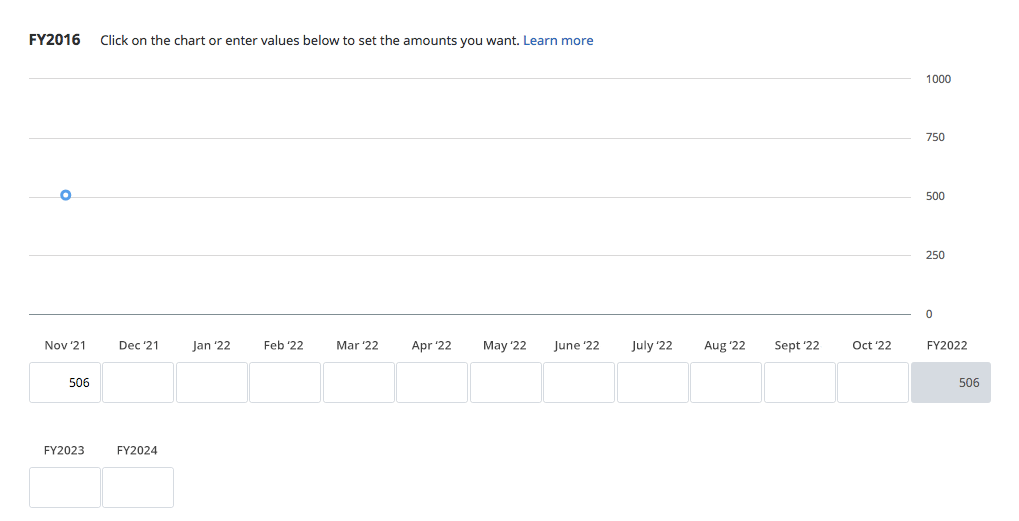Click the Learn more link
1019x521 pixels.
558,41
